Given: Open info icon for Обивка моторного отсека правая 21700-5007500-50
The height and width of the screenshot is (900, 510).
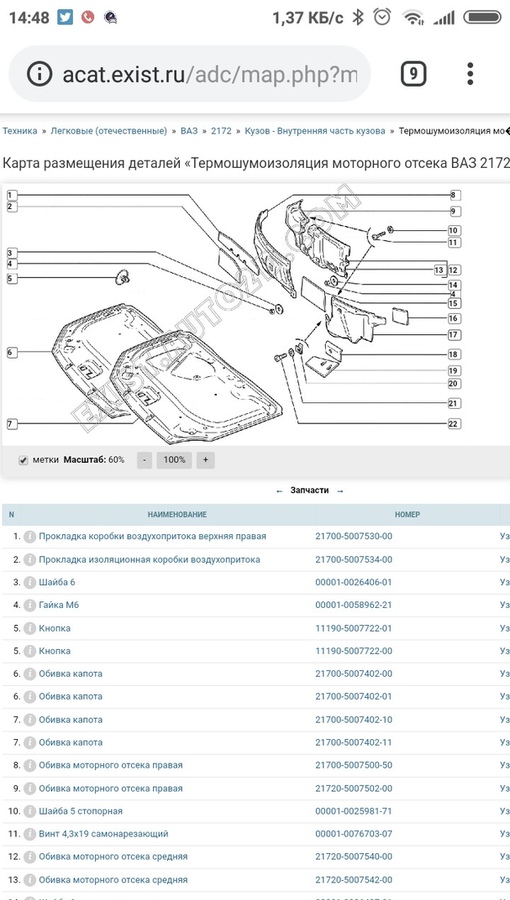Looking at the screenshot, I should 30,766.
